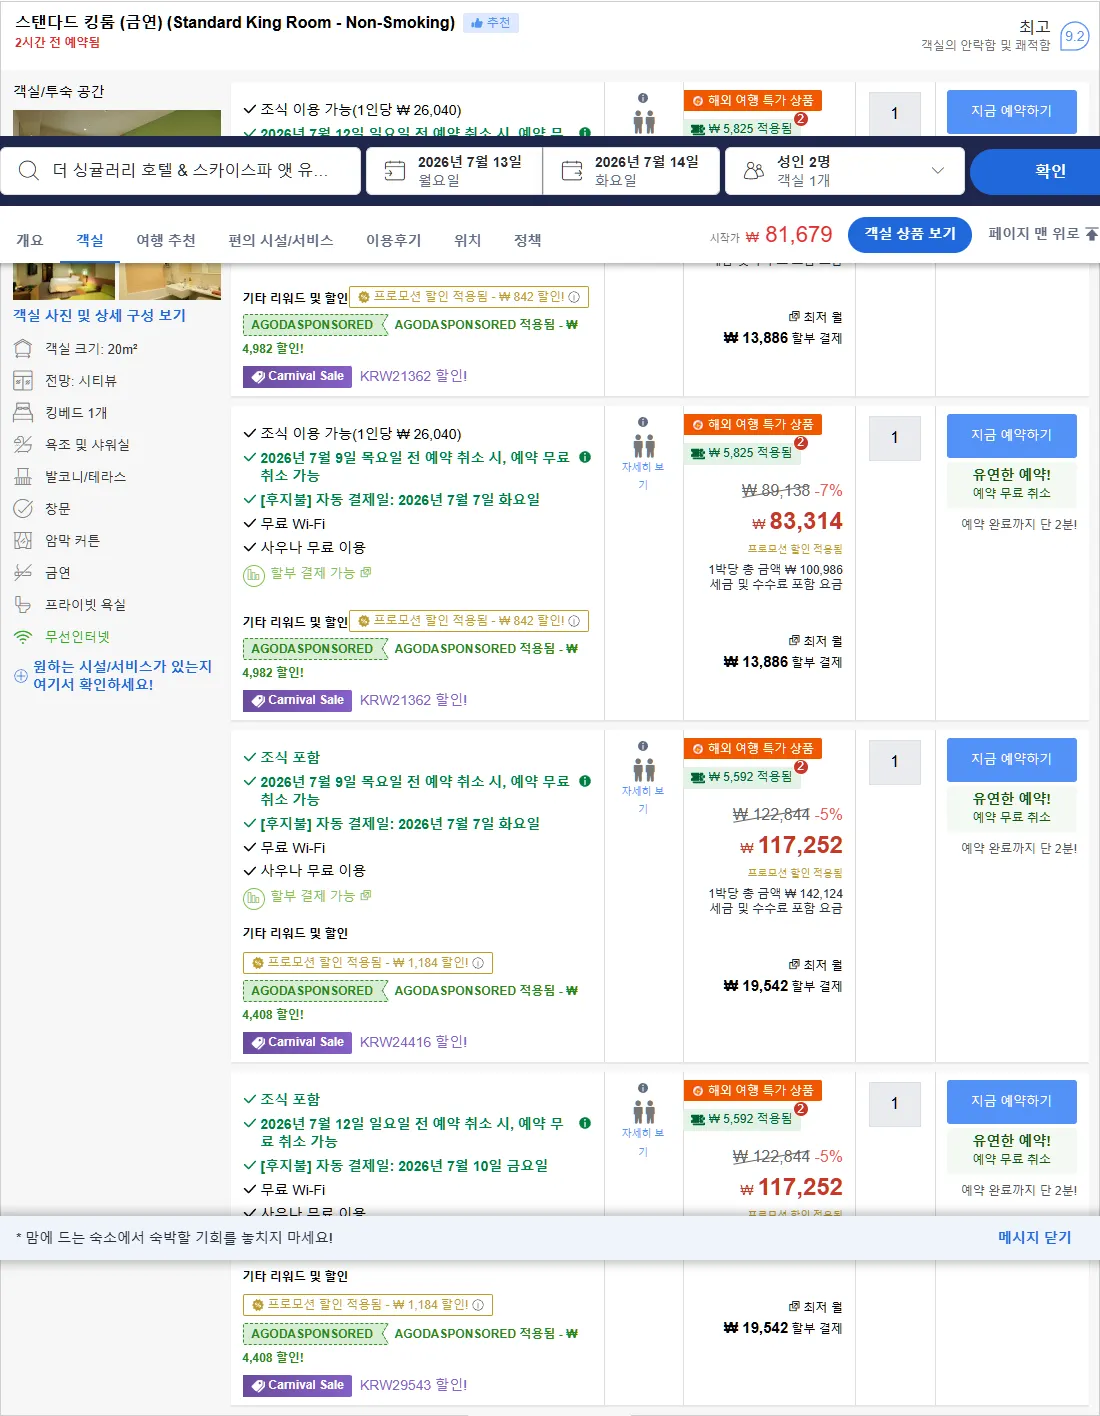Screen dimensions: 1100x1416
Task: Open room quantity selector at top offer
Action: [x=895, y=114]
